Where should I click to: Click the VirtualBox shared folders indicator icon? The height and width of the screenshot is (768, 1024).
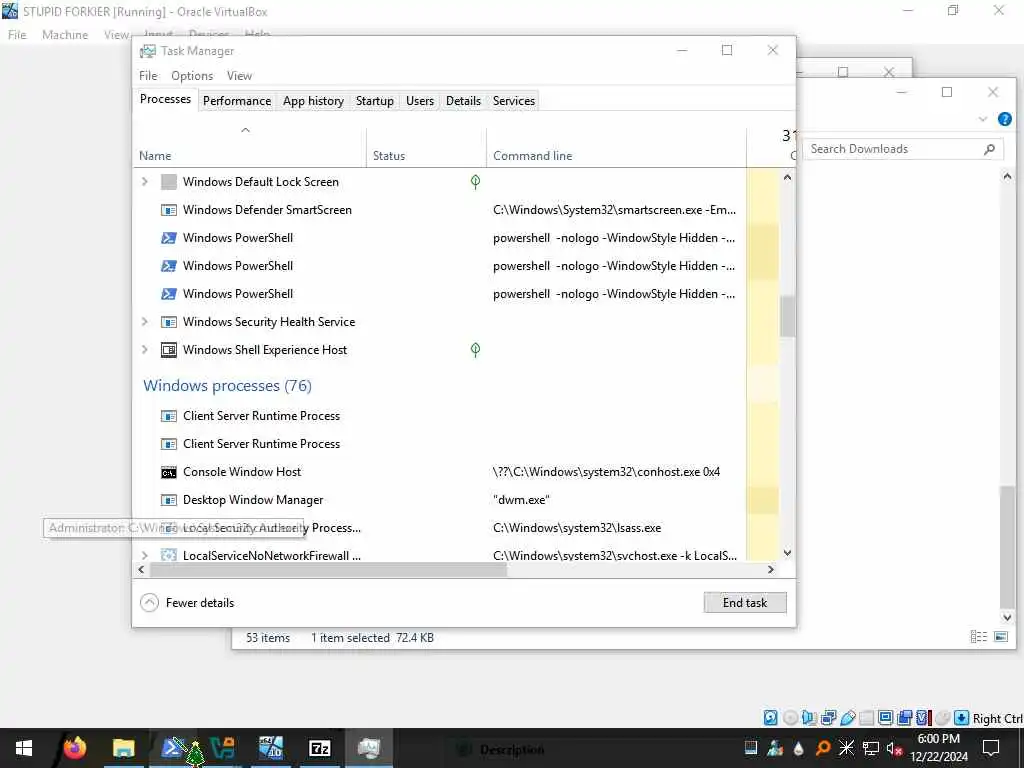(x=867, y=718)
